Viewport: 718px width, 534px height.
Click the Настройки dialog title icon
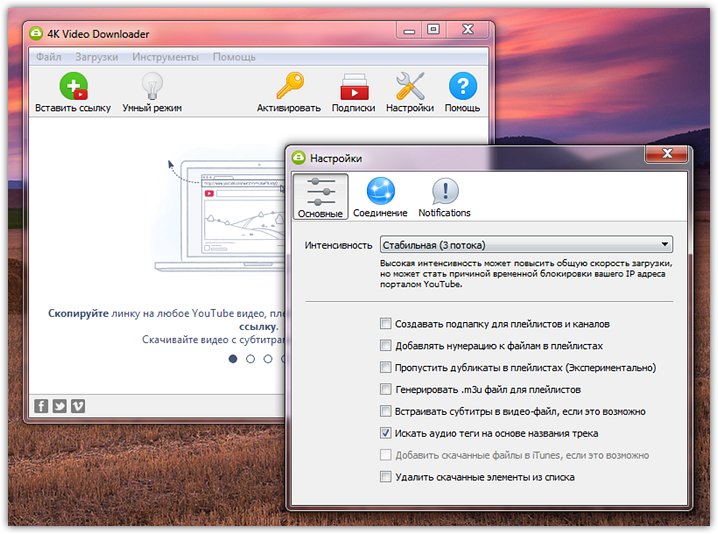tap(299, 158)
